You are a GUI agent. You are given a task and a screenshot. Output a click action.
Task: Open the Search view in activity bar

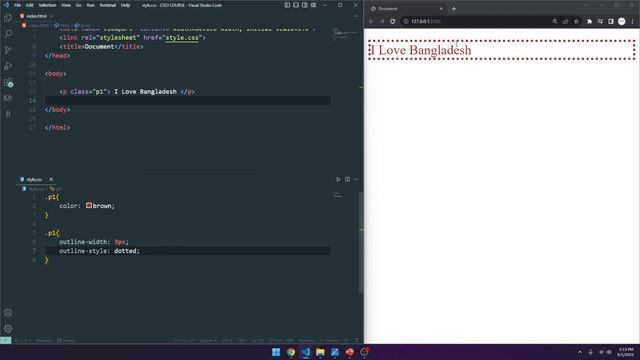pos(8,34)
